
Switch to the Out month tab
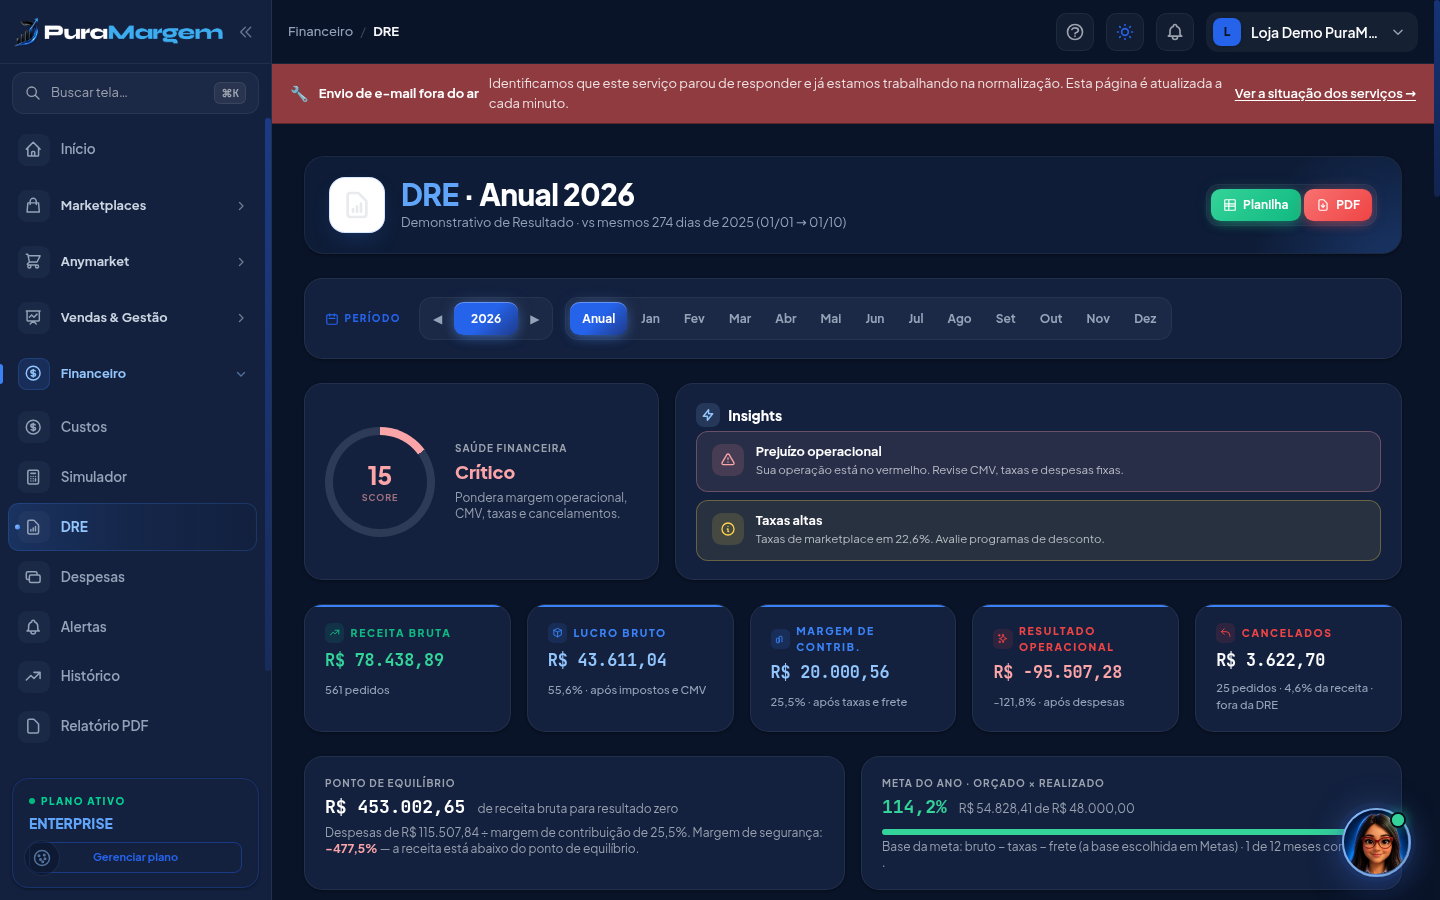pos(1051,319)
